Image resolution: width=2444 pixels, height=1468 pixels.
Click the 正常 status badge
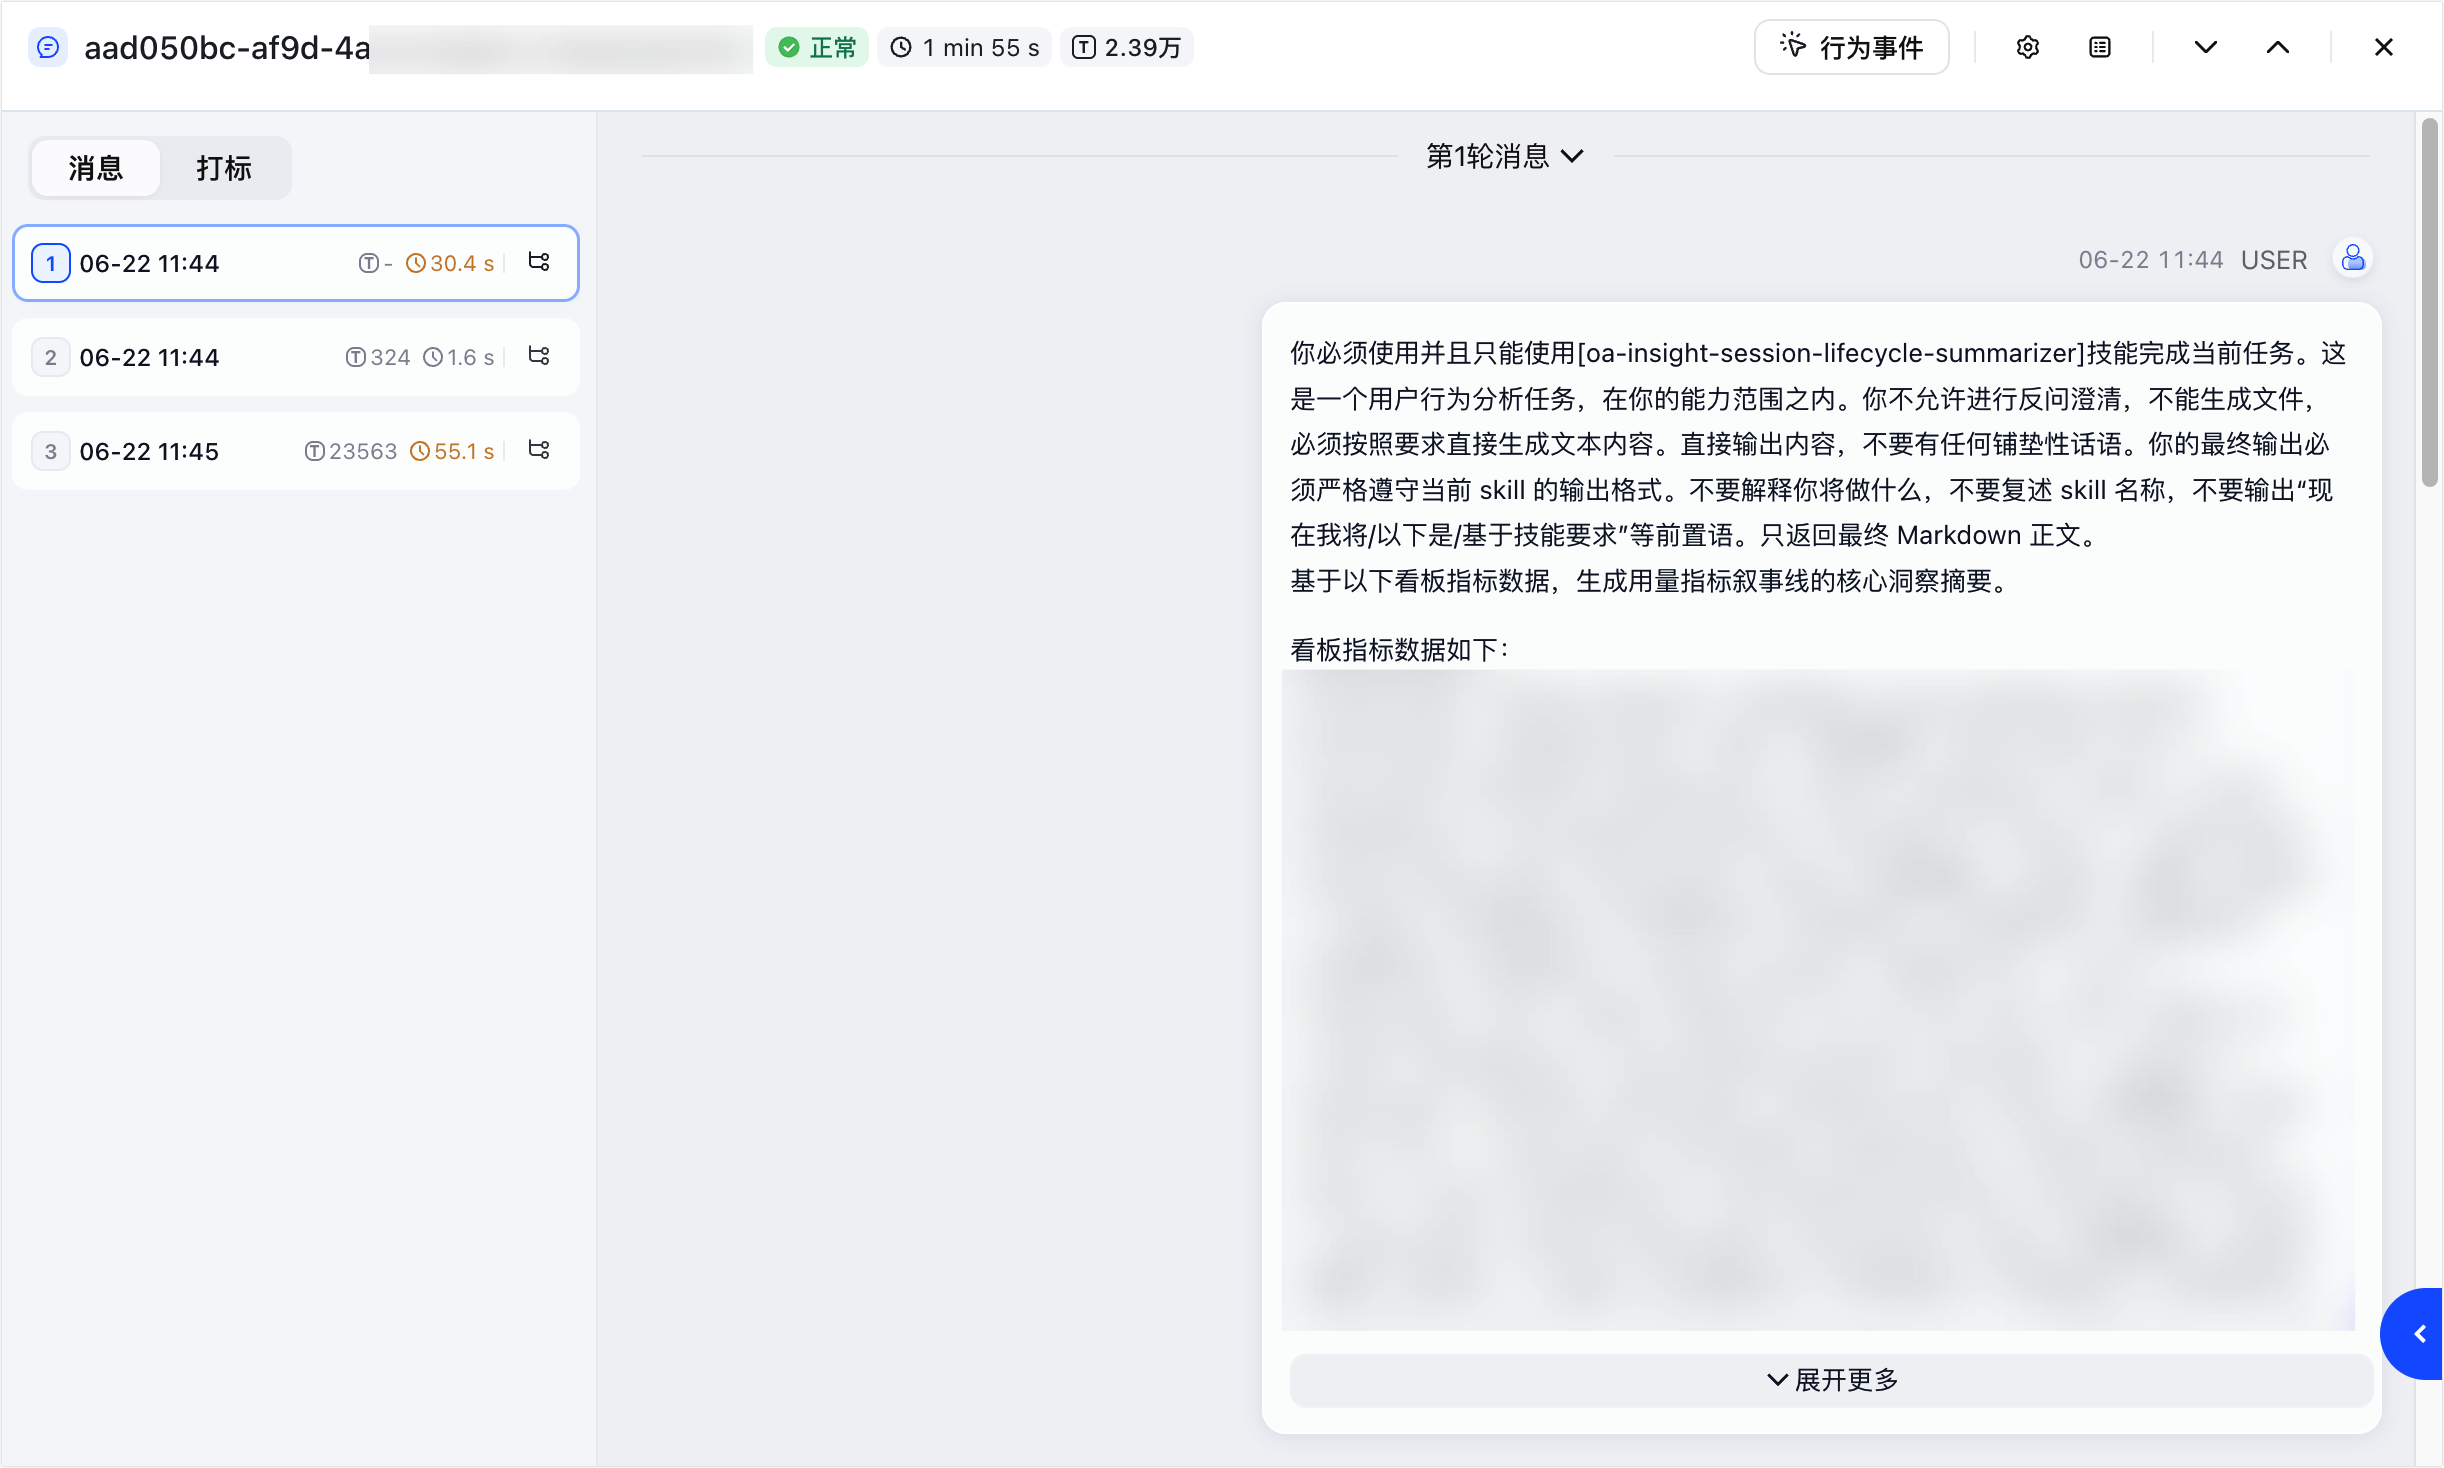click(x=817, y=47)
